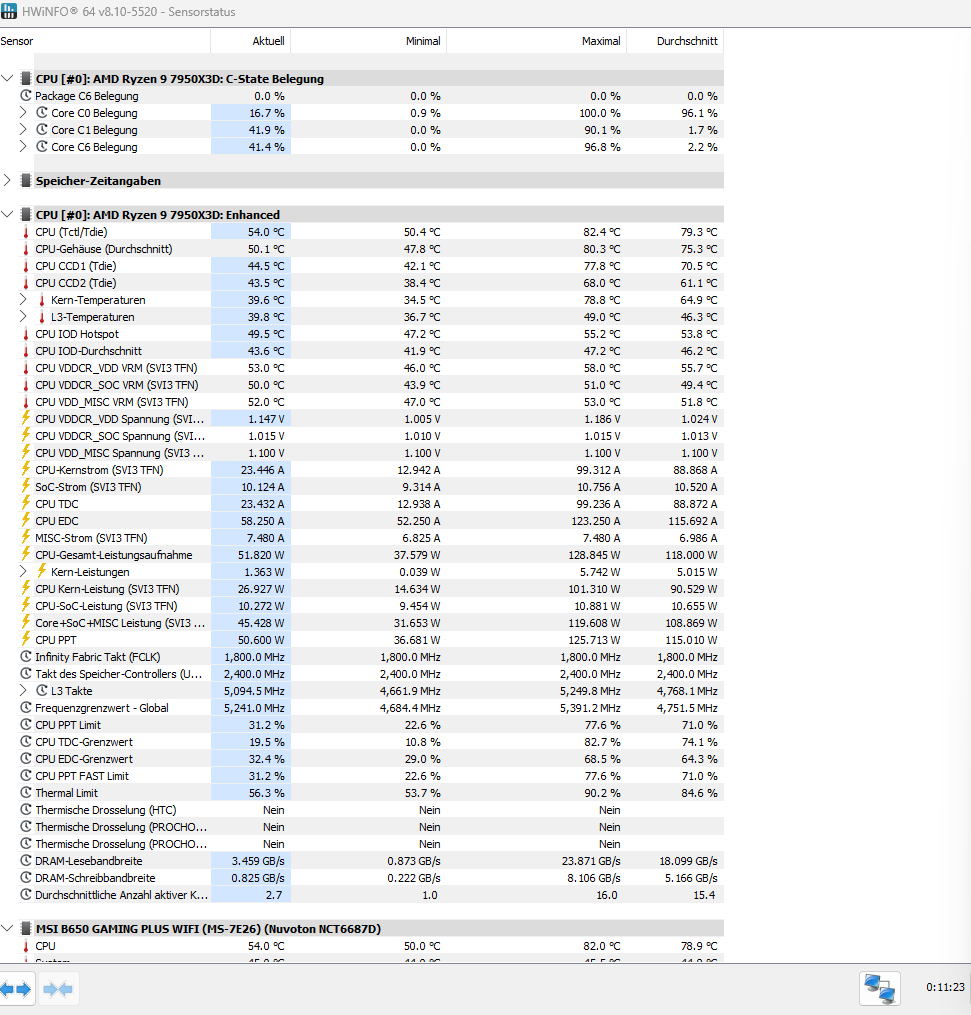Sort by the Sensor column header
This screenshot has height=1015, width=971.
point(105,41)
